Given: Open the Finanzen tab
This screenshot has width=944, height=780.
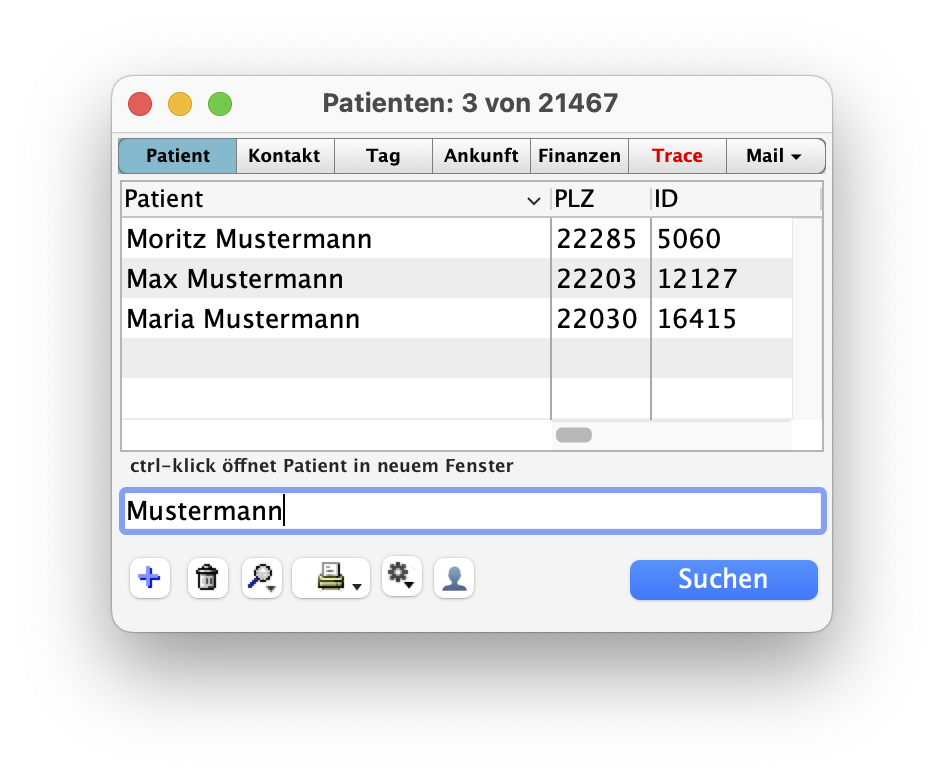Looking at the screenshot, I should pos(579,156).
